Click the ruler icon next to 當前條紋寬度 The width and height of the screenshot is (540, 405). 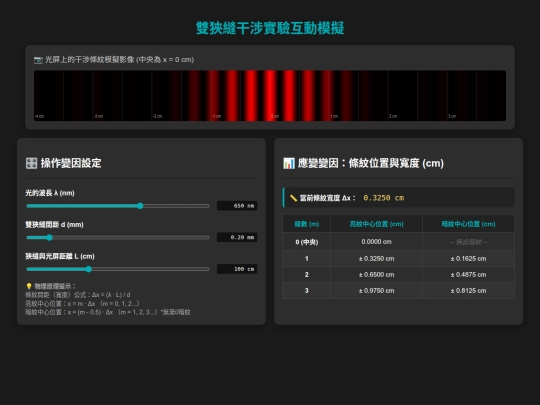tap(293, 198)
